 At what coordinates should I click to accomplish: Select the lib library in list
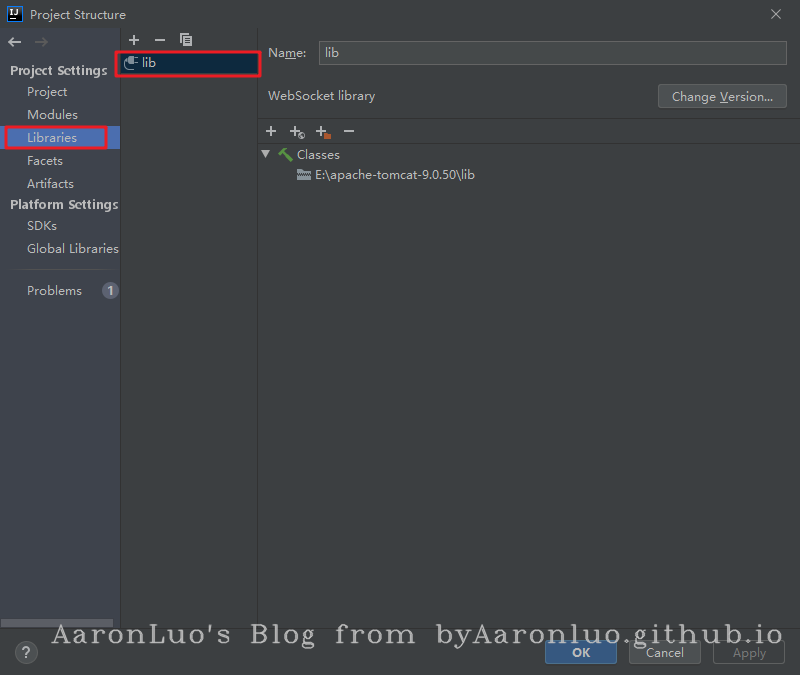pyautogui.click(x=148, y=62)
